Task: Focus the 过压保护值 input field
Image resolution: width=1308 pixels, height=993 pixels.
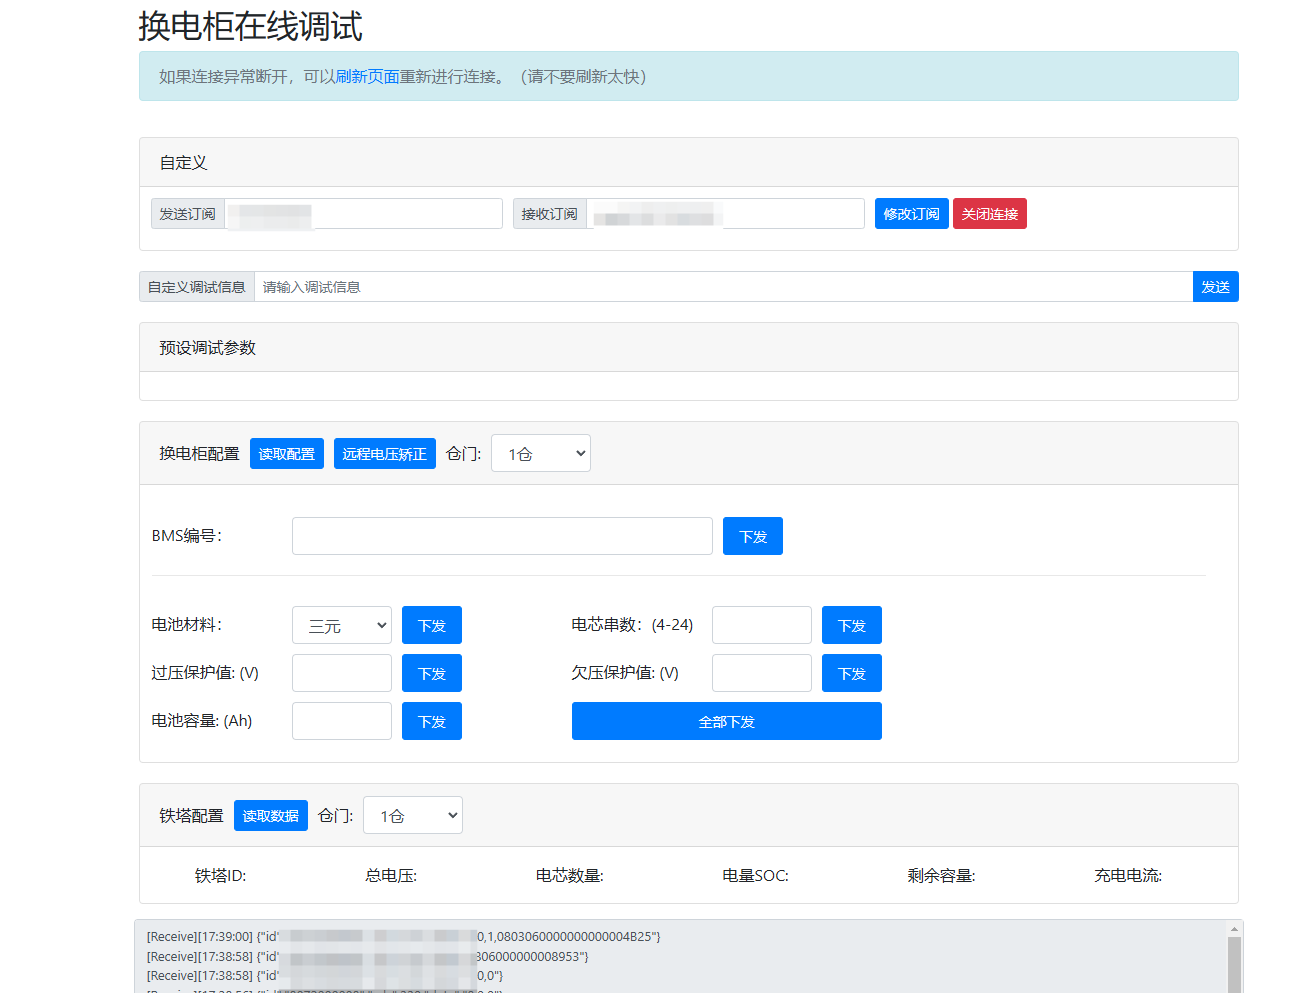Action: pyautogui.click(x=342, y=673)
